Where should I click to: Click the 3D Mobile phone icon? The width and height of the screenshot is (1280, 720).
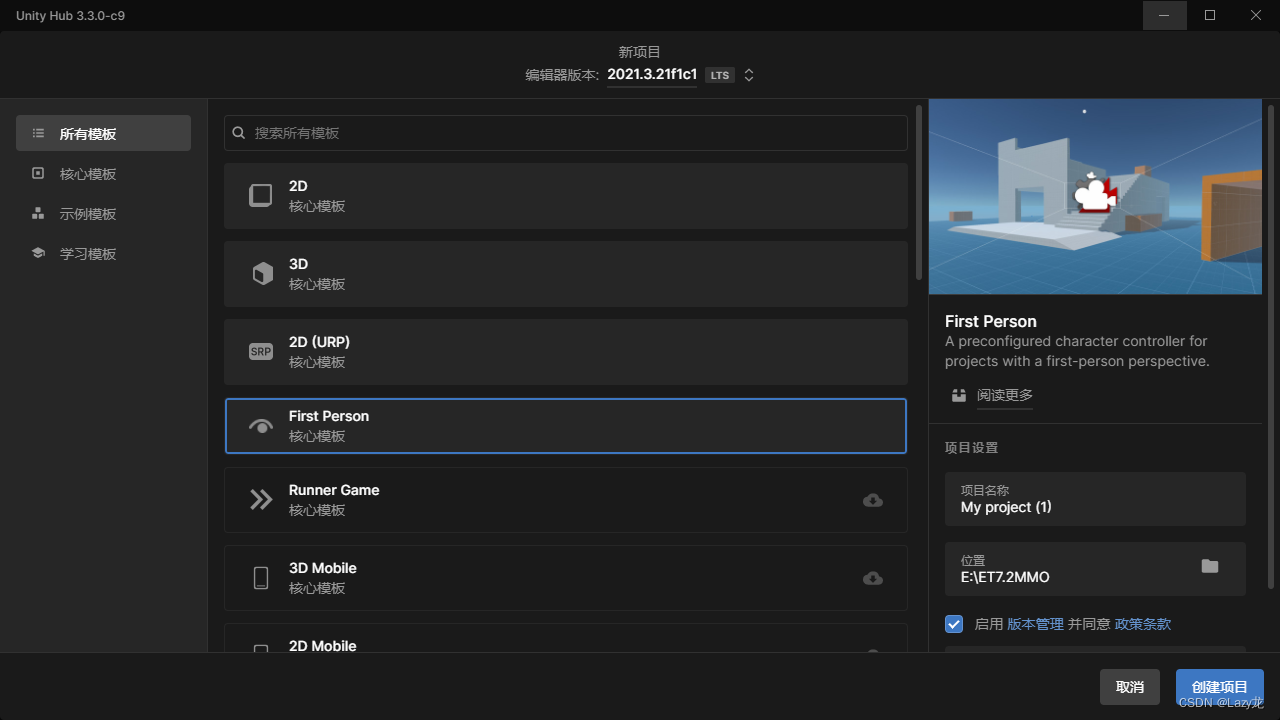pyautogui.click(x=261, y=578)
